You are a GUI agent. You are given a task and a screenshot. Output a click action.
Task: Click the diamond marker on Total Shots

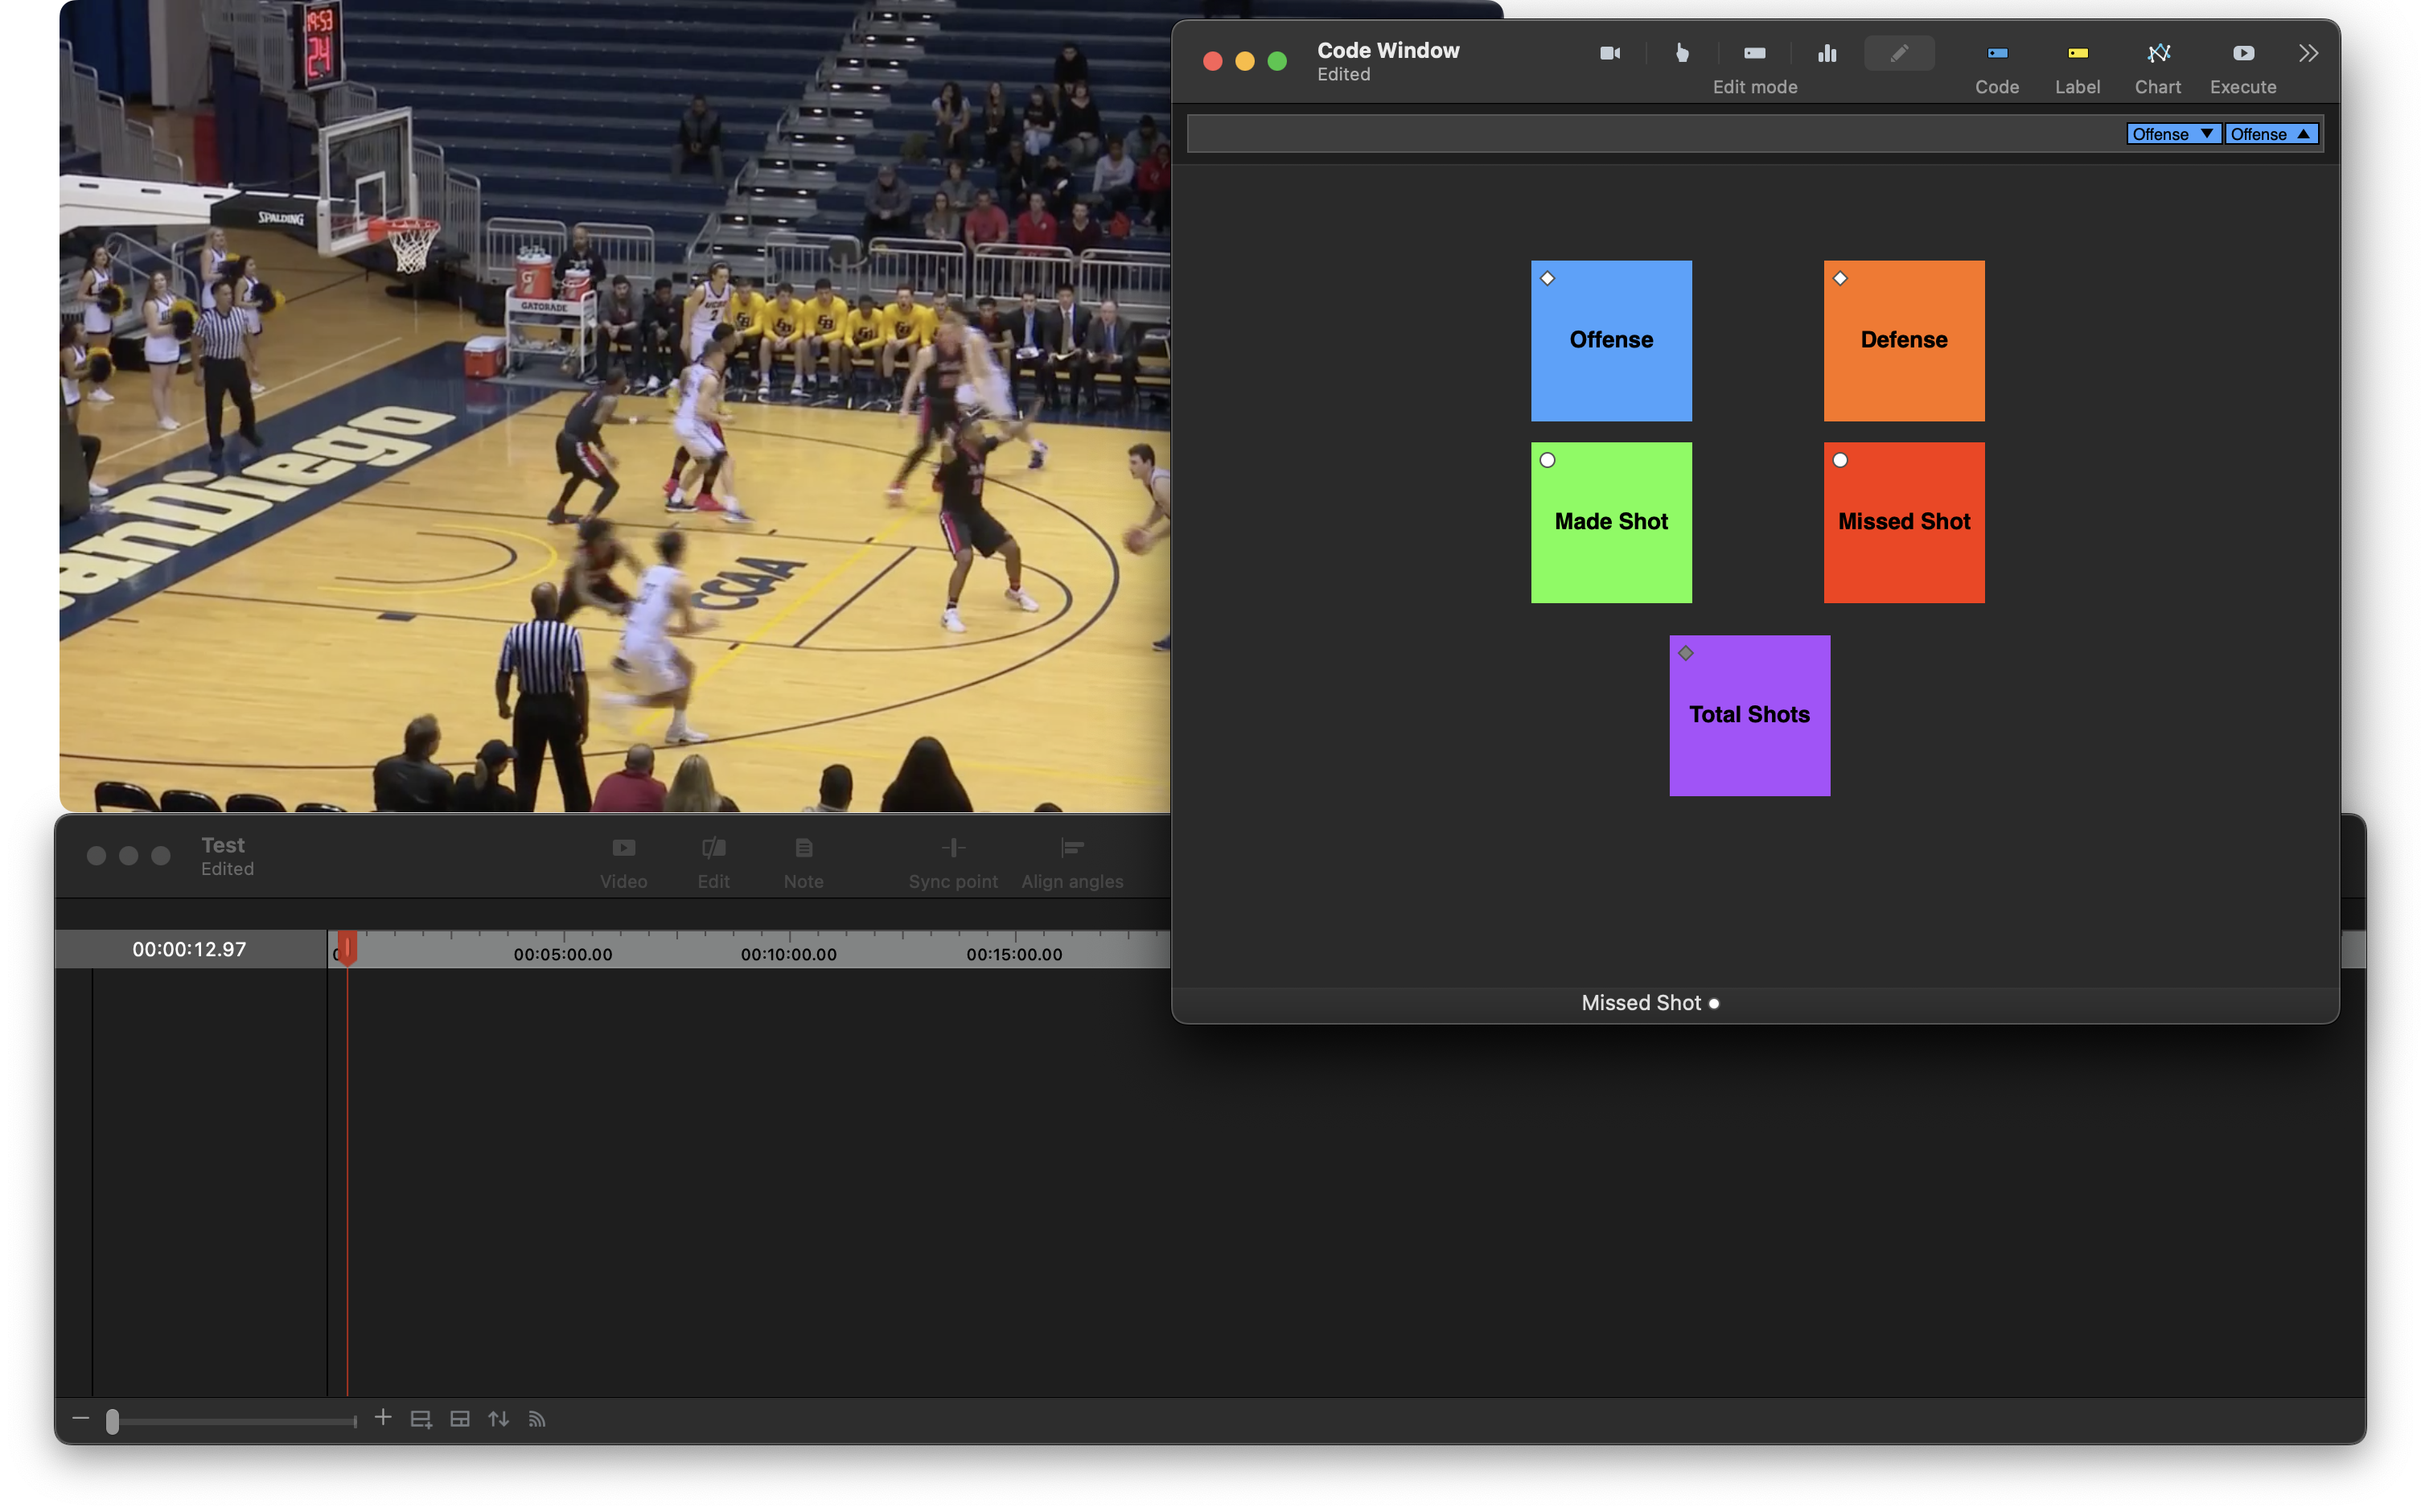1685,653
